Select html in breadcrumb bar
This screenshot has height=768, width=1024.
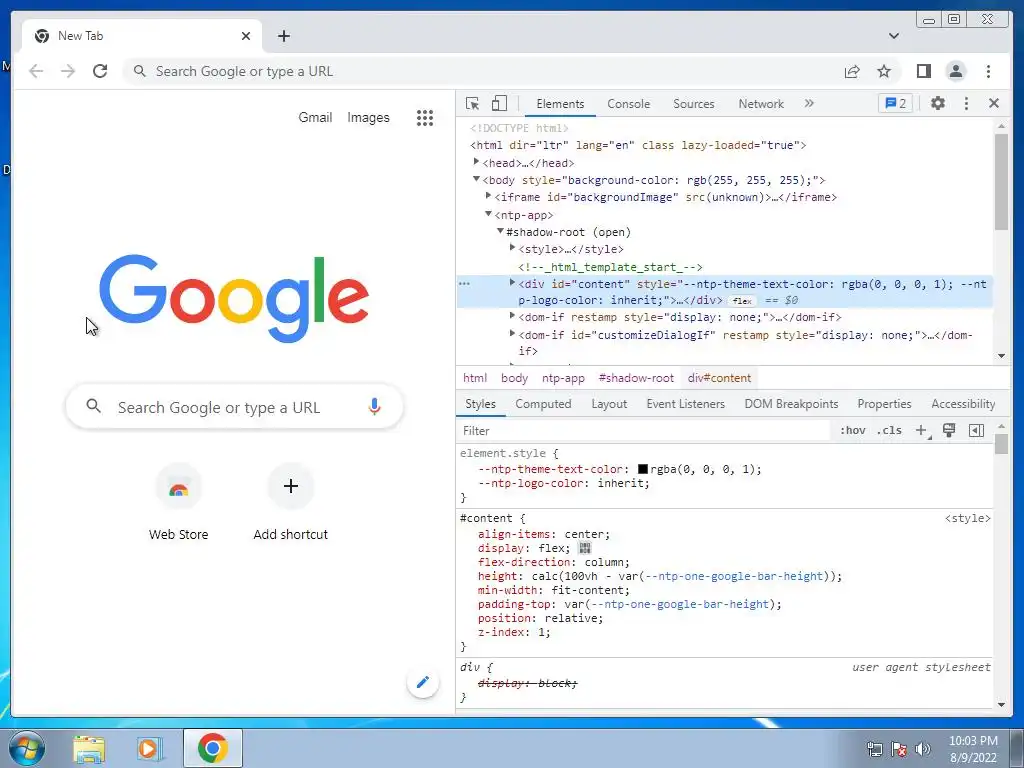point(475,378)
